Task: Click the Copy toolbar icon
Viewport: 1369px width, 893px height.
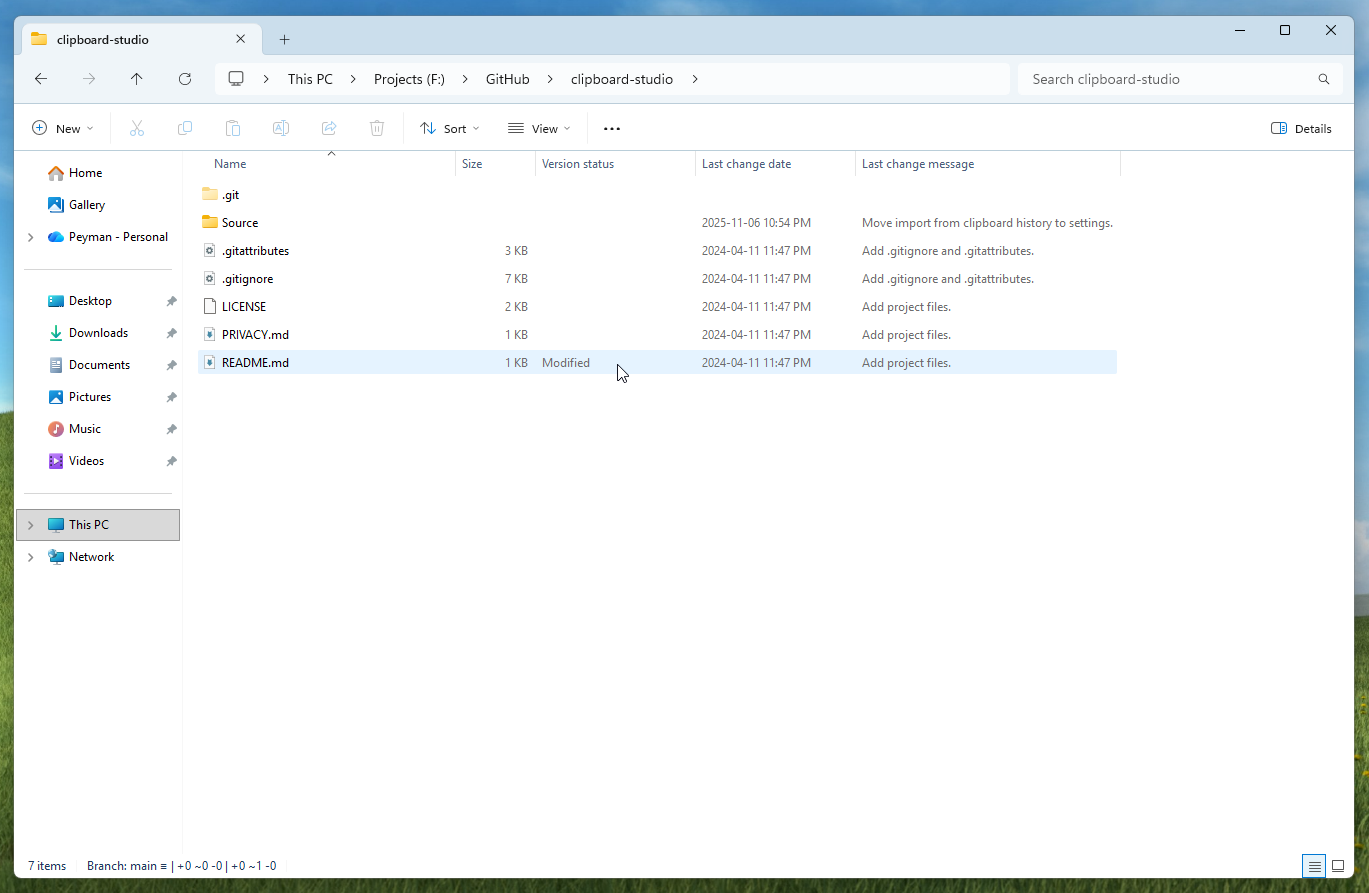Action: [x=185, y=128]
